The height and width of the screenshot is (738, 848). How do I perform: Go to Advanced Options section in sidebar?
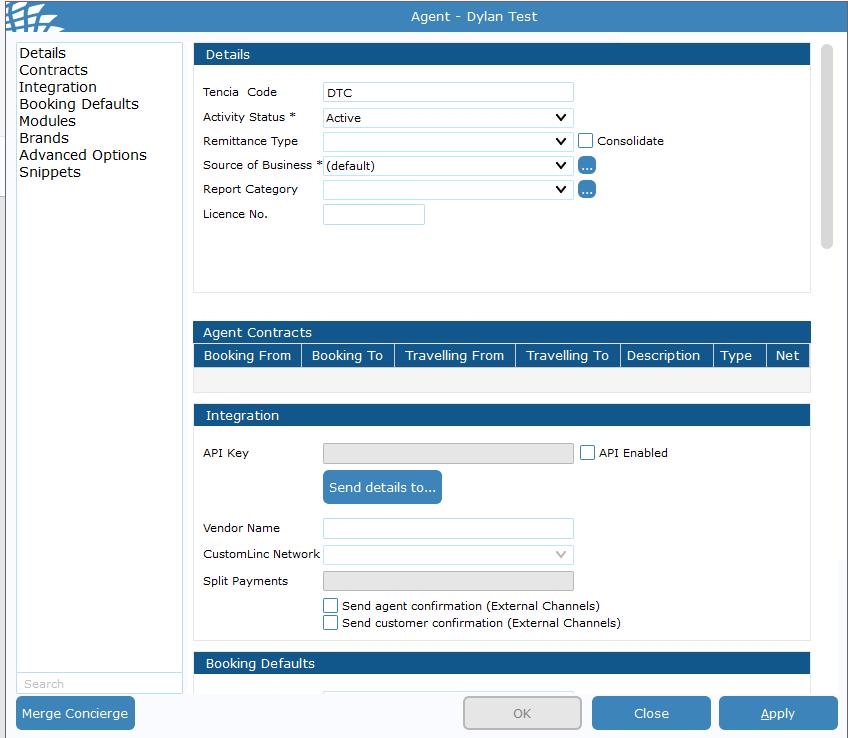pyautogui.click(x=83, y=155)
